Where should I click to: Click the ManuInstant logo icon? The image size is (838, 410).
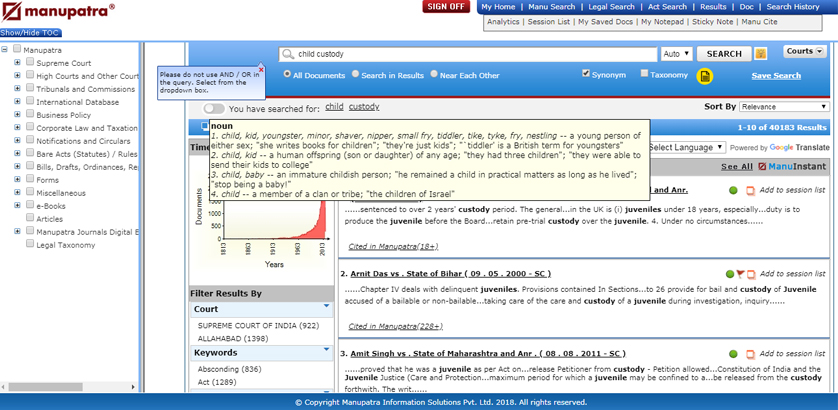click(762, 167)
